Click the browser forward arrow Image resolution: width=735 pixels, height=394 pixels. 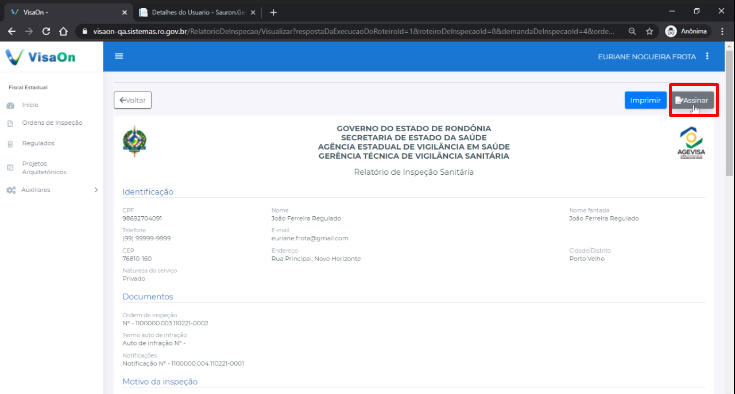[x=29, y=31]
